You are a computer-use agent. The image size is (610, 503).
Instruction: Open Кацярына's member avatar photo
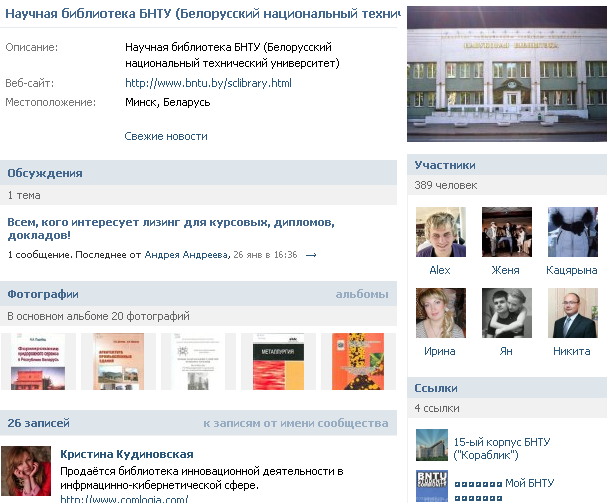(x=573, y=232)
